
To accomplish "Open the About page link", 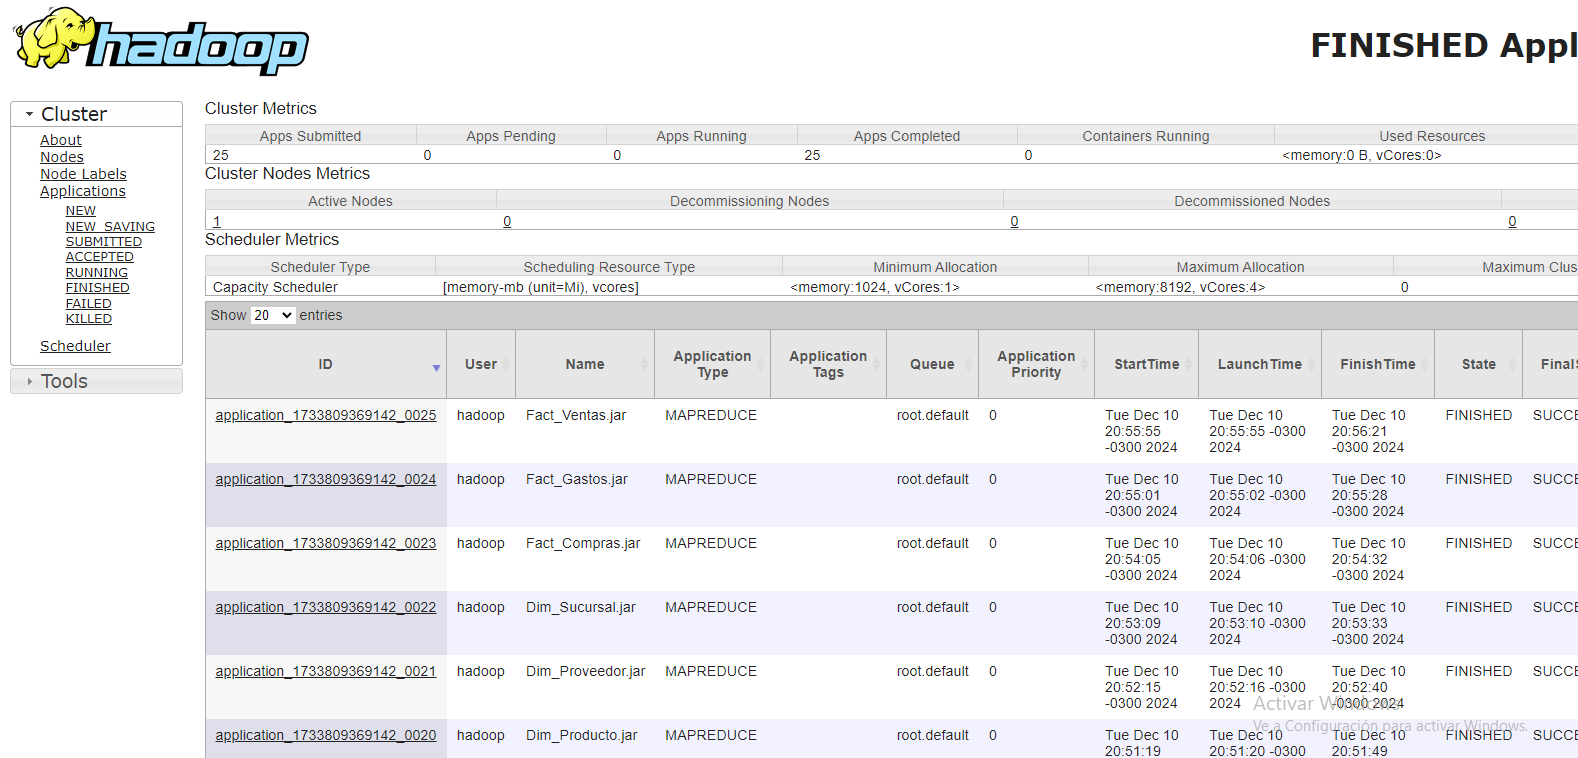I will click(x=61, y=140).
